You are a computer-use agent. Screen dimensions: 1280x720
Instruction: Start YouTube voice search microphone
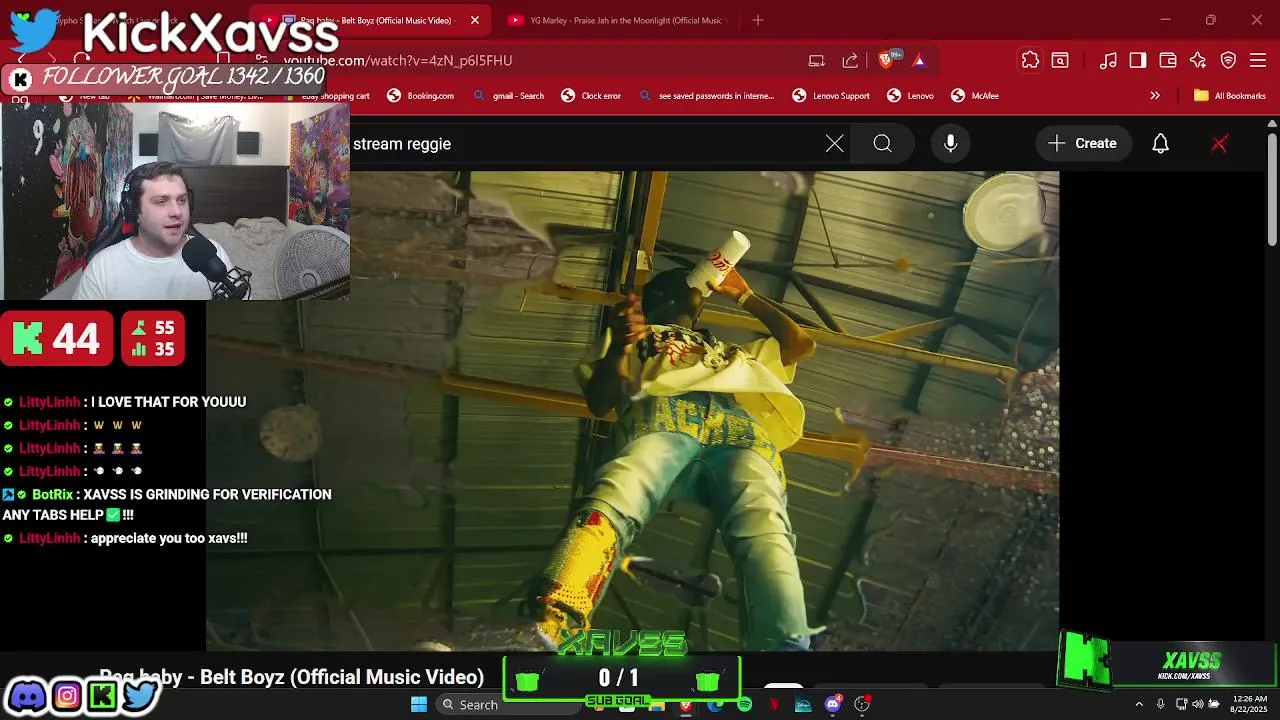pyautogui.click(x=951, y=144)
